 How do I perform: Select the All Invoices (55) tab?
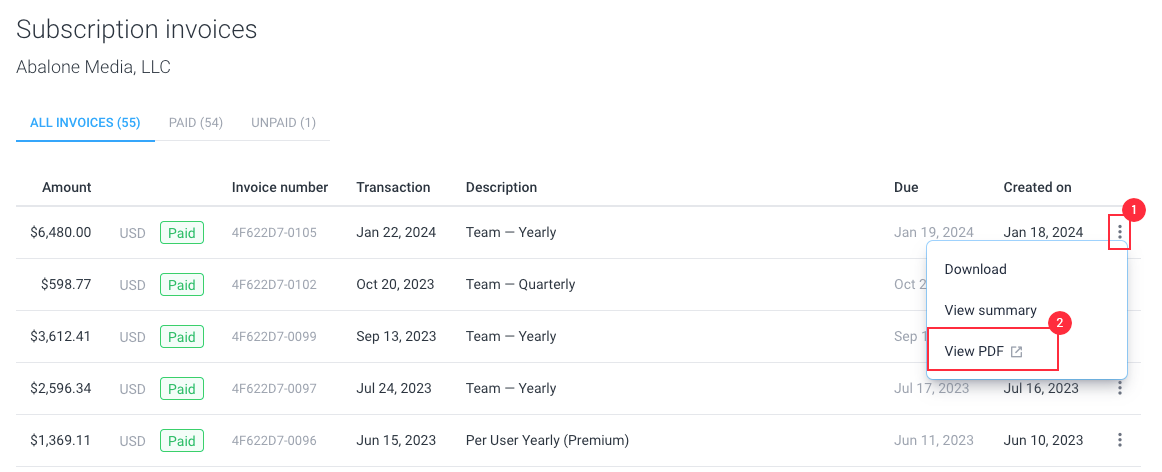tap(85, 122)
